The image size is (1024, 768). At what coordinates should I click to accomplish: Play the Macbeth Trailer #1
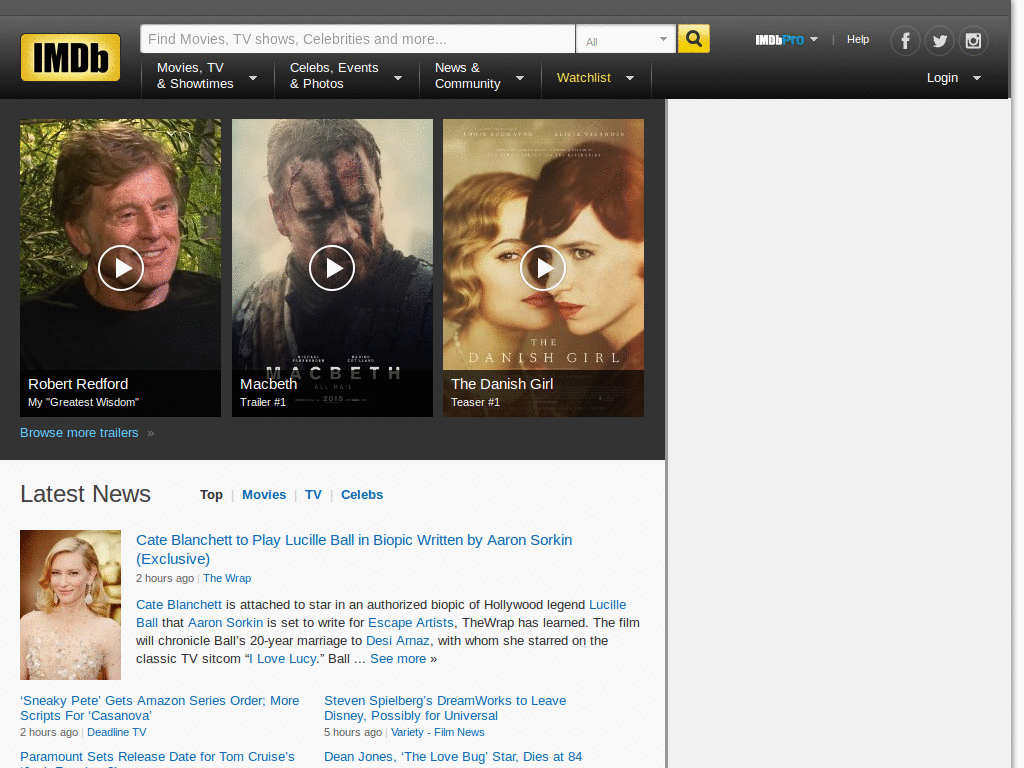[x=332, y=268]
